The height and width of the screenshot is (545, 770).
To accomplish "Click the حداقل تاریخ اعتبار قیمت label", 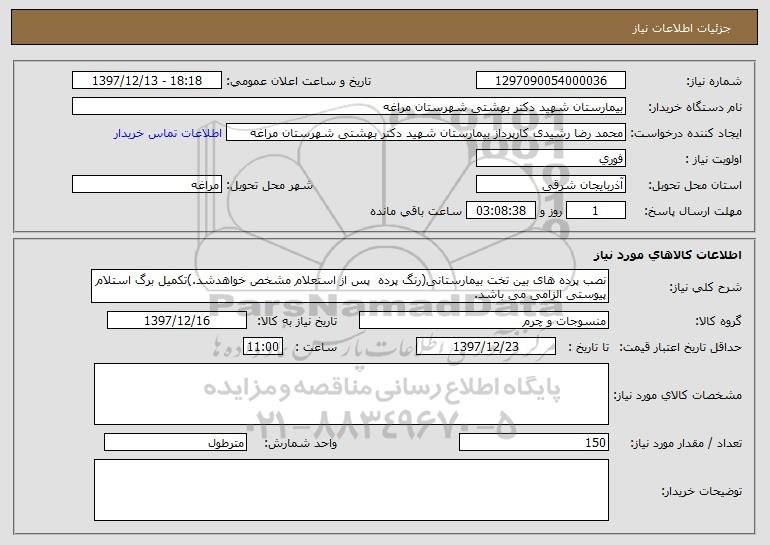I will pyautogui.click(x=680, y=347).
